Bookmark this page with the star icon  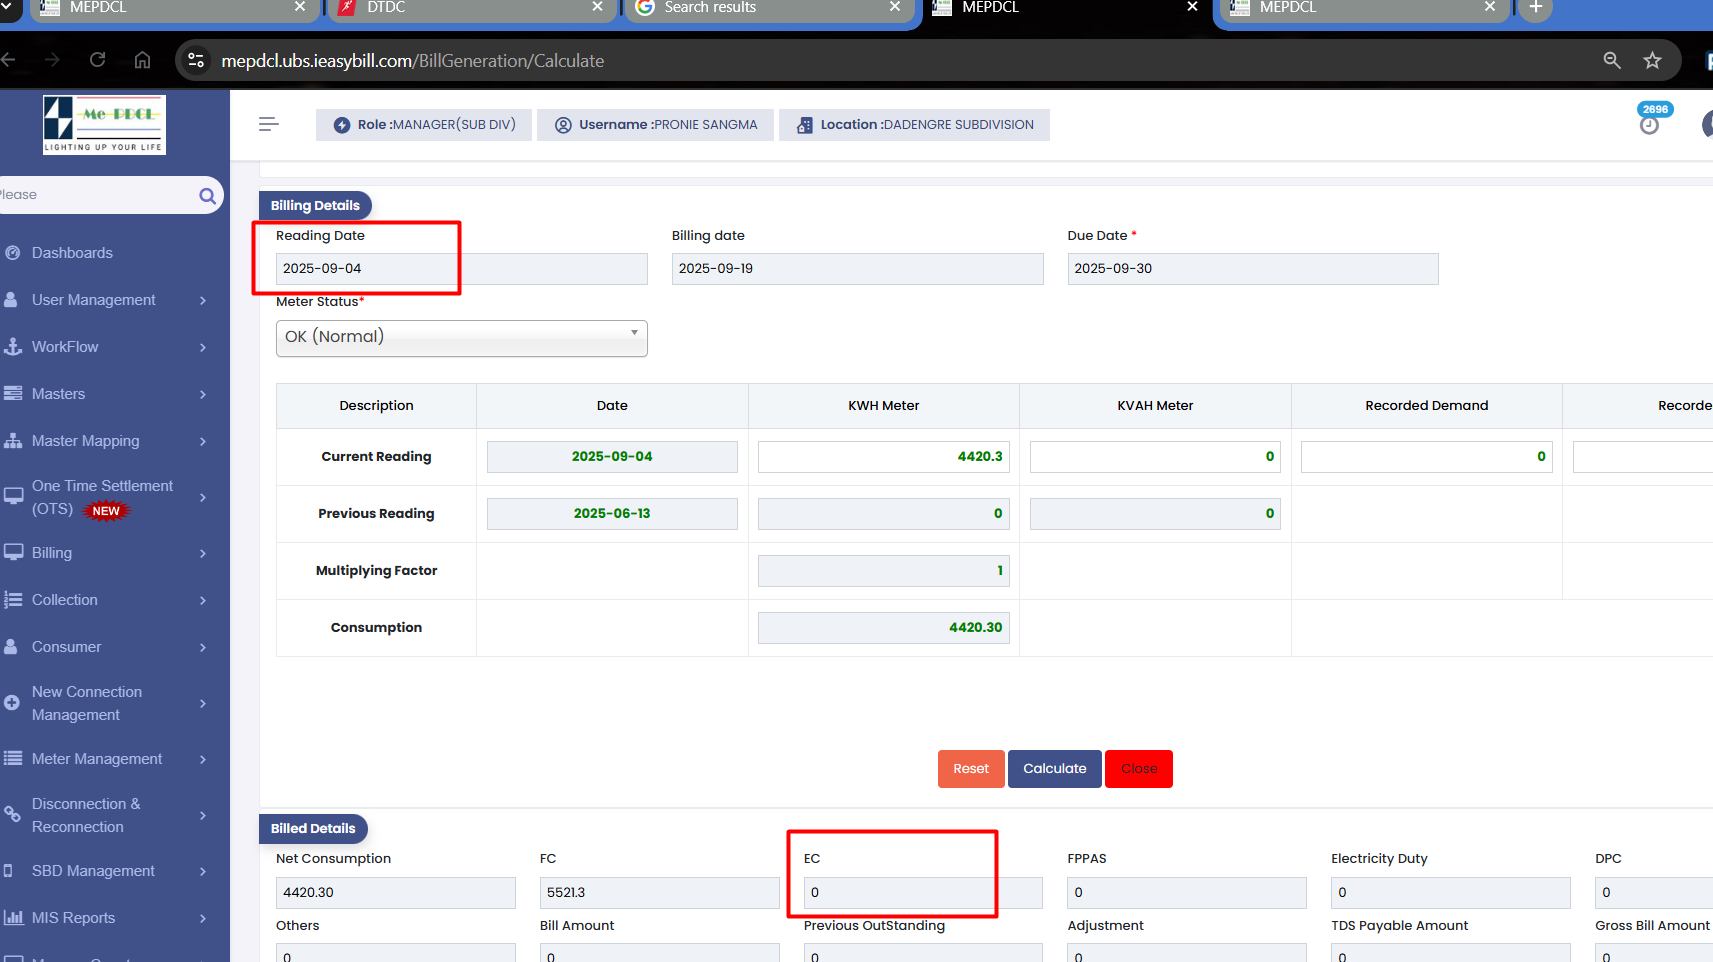[1652, 61]
